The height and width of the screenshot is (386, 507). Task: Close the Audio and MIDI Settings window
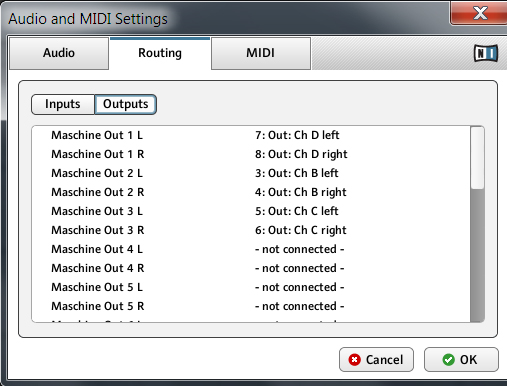tap(479, 13)
